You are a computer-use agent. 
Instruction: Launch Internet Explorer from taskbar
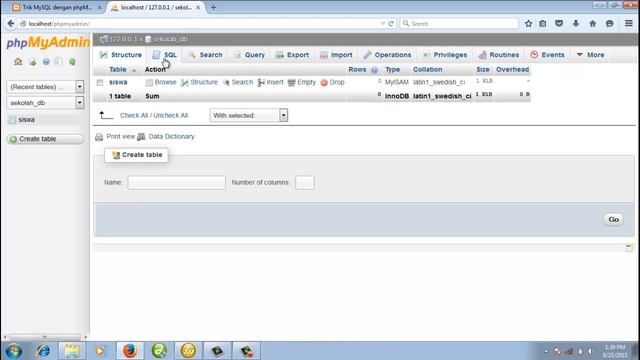click(43, 351)
